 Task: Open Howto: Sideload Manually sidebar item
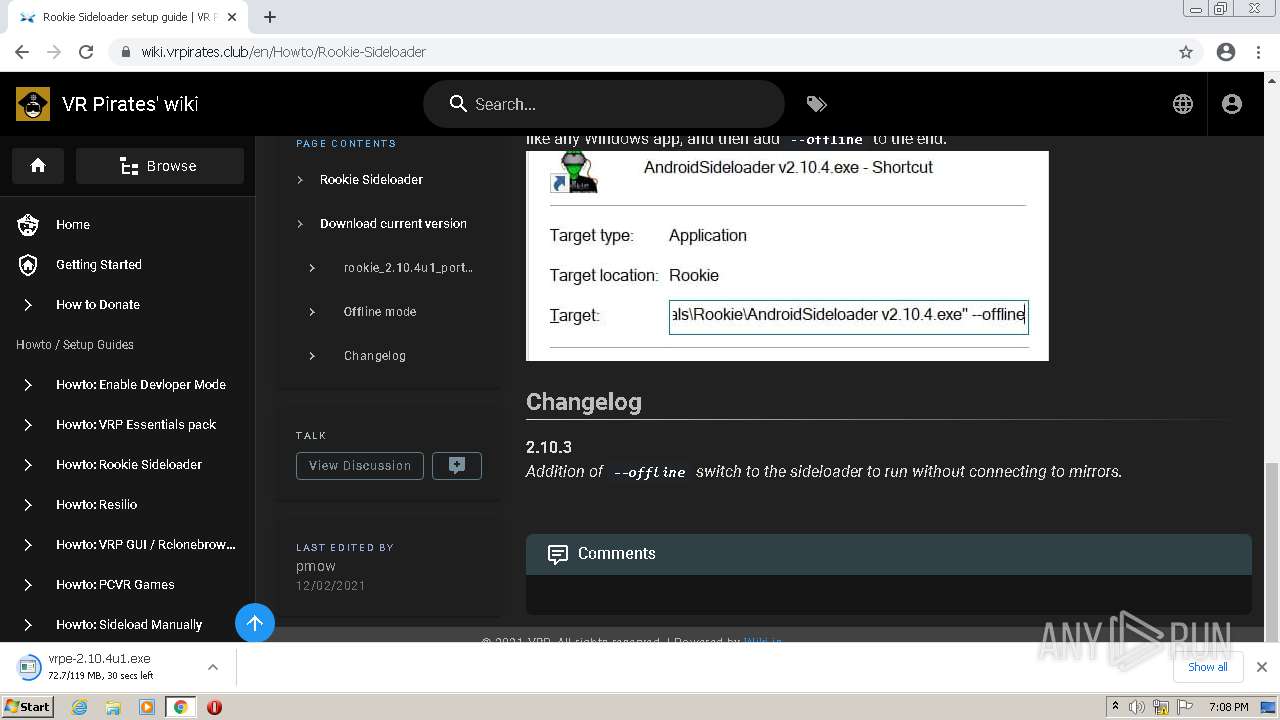(125, 625)
